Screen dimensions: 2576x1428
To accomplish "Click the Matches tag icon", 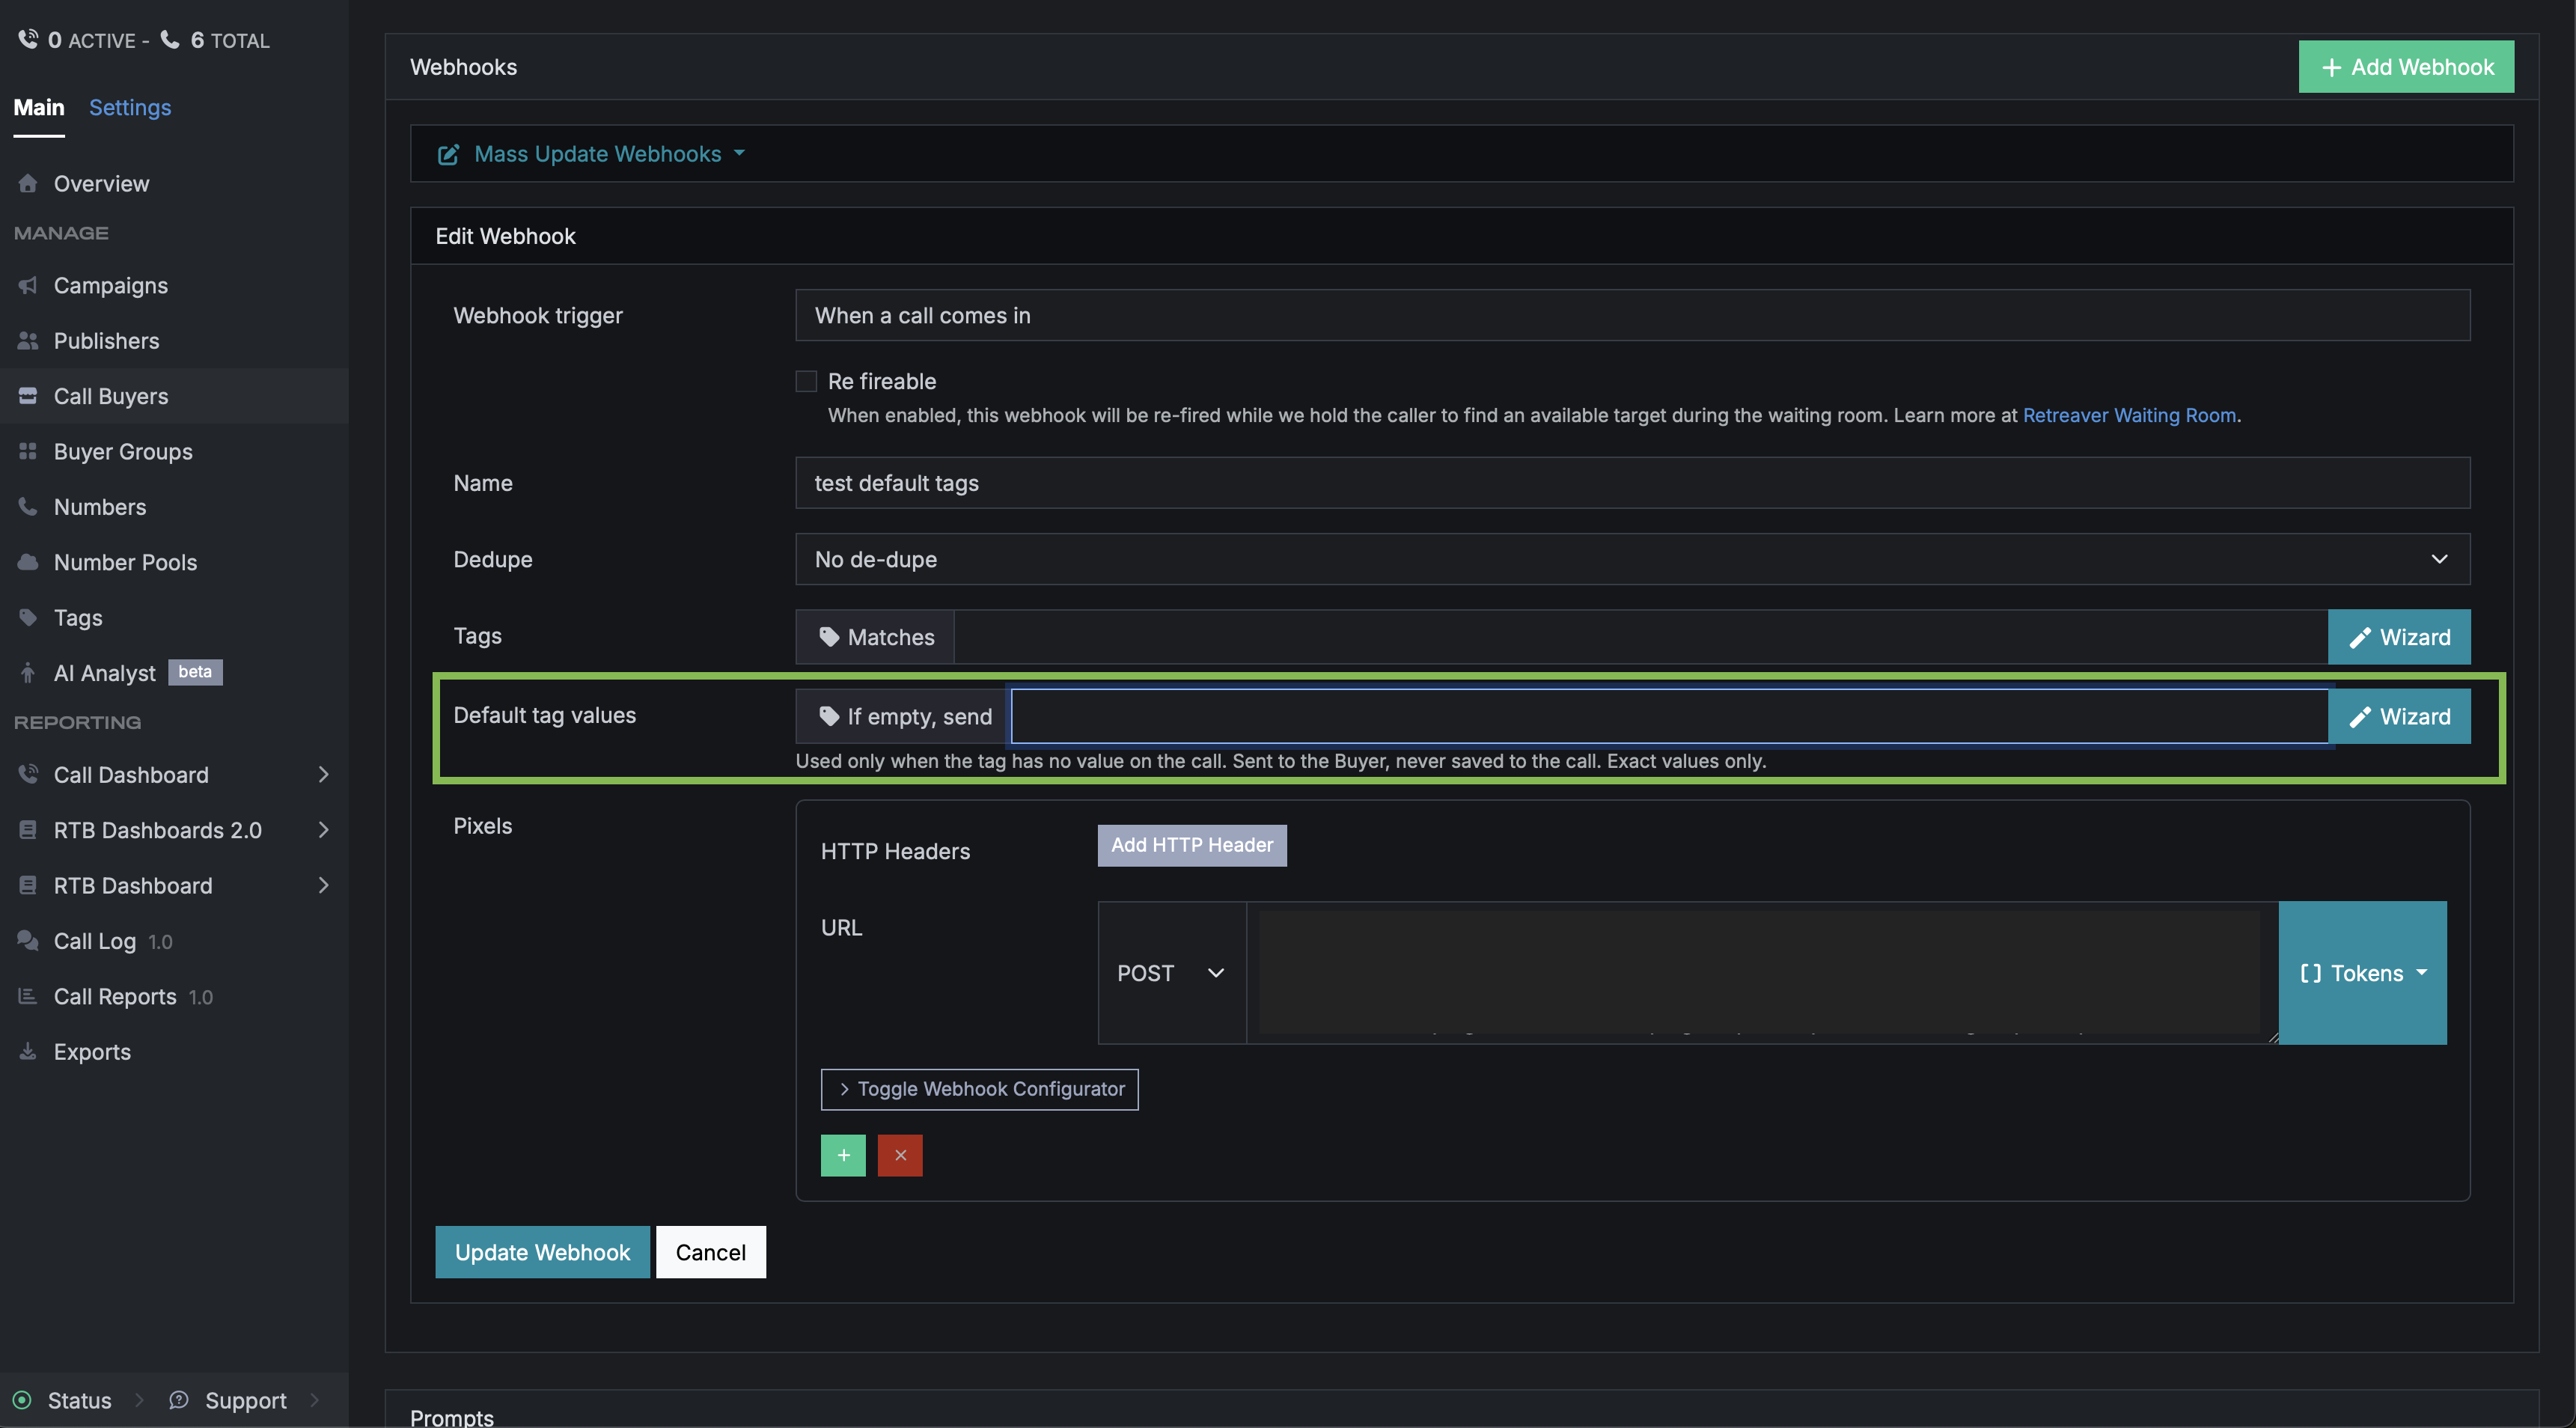I will pyautogui.click(x=829, y=636).
